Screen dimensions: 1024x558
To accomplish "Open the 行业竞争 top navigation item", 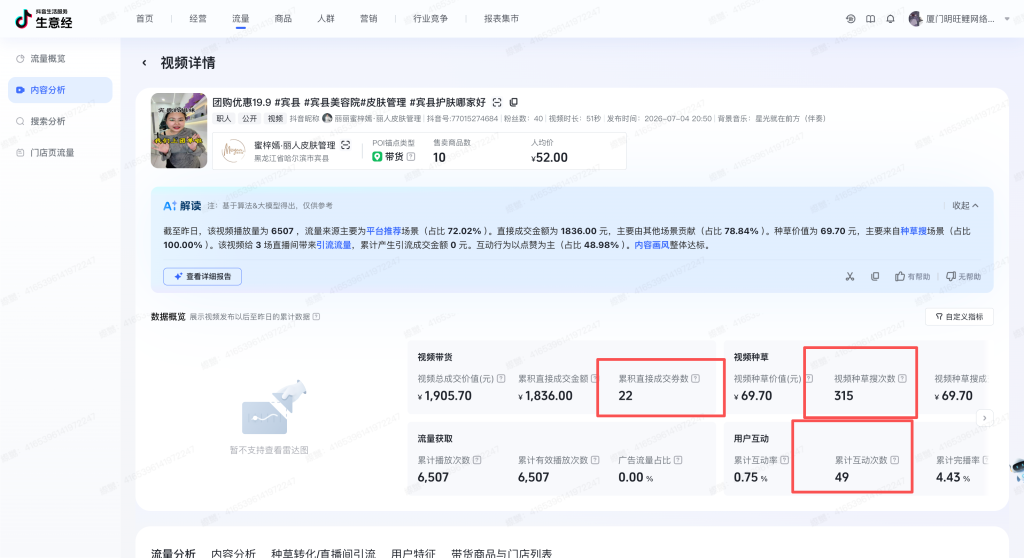I will (430, 19).
